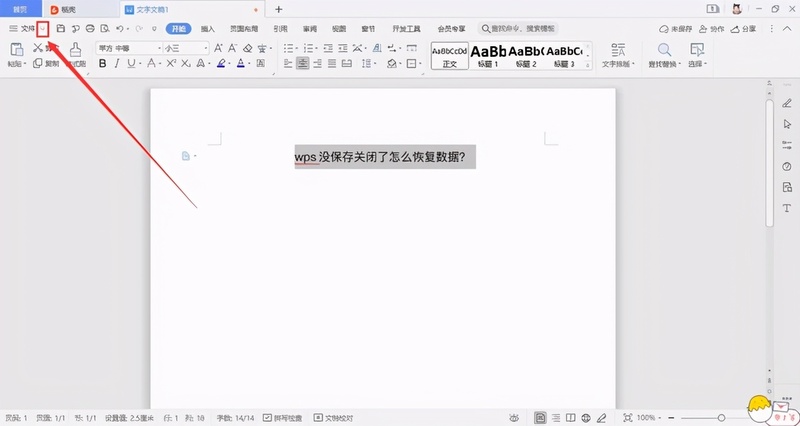Expand the 文件 menu dropdown arrow
The image size is (800, 426).
[x=42, y=30]
